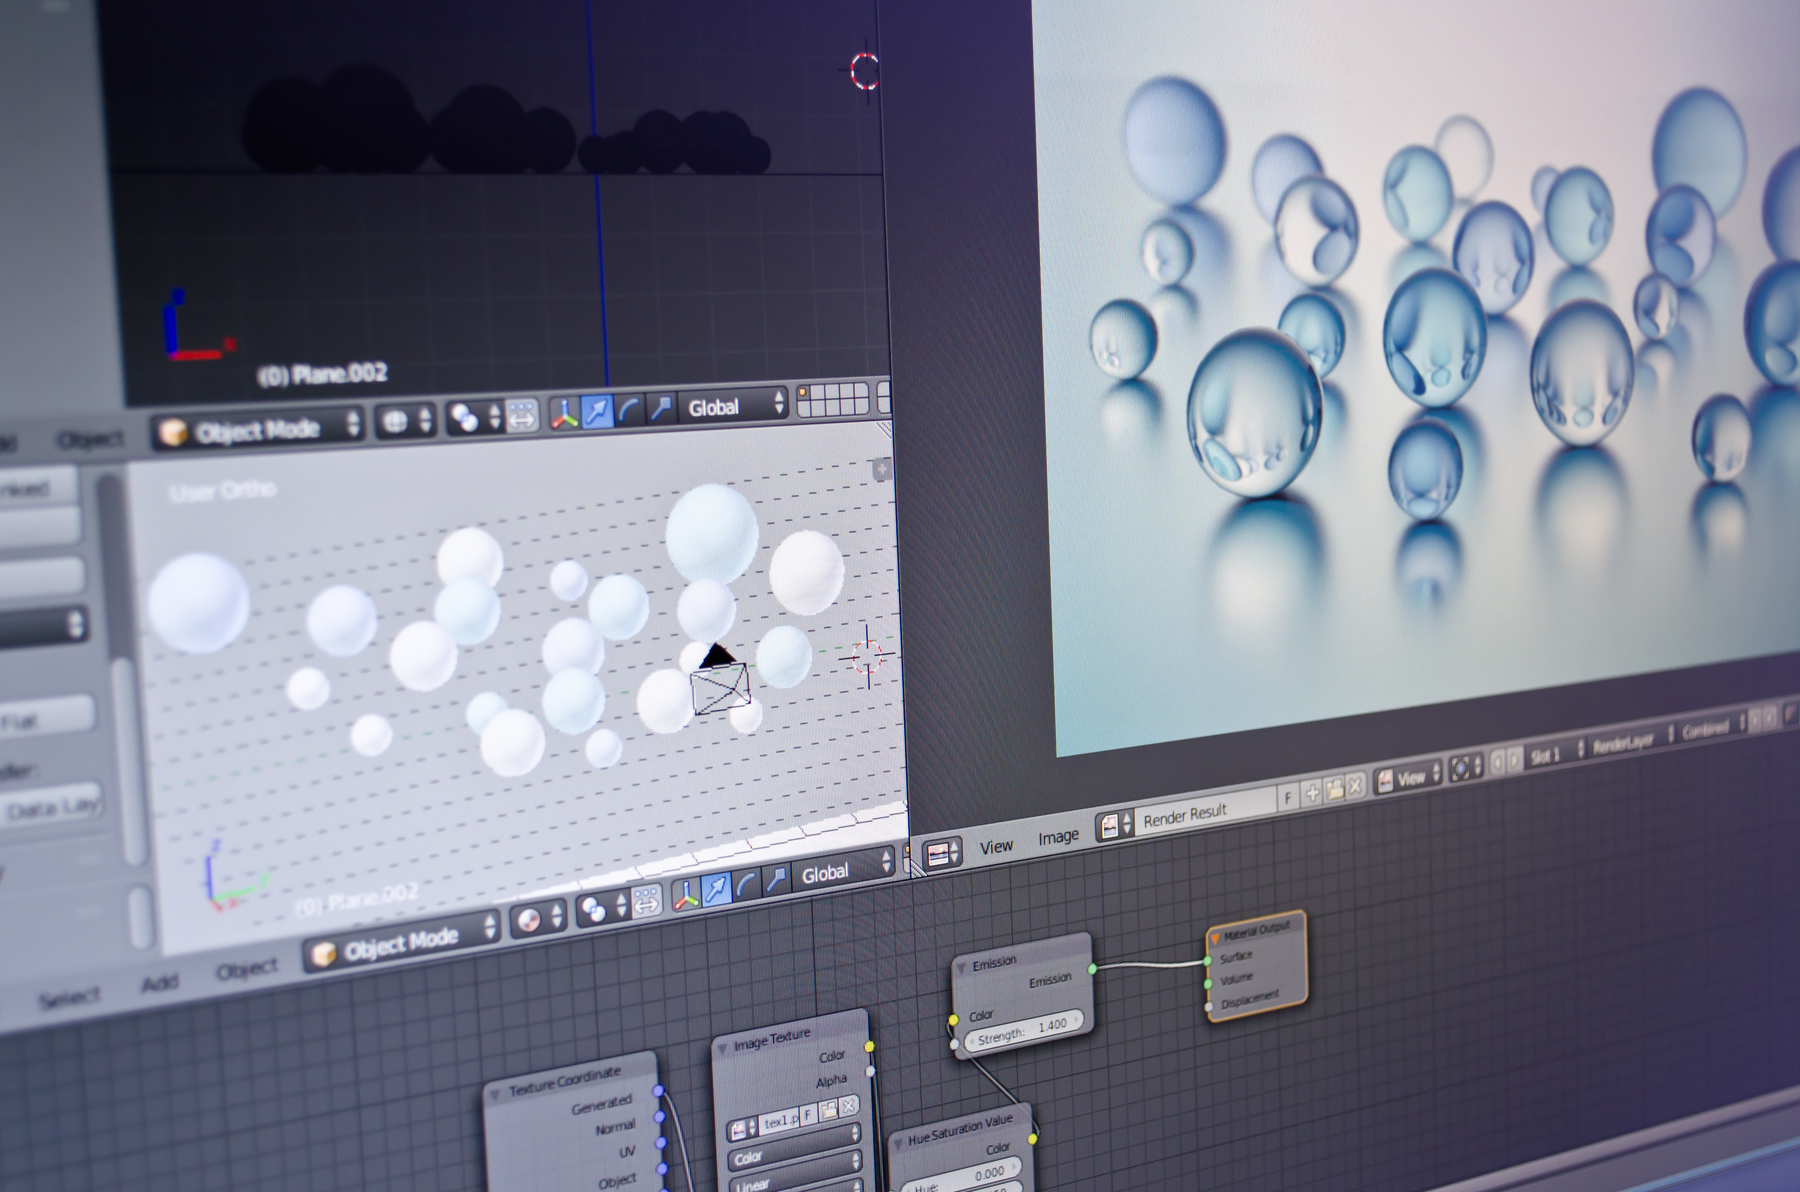Viewport: 1800px width, 1192px height.
Task: Open the Add menu in the lower 3D viewport header
Action: click(x=159, y=984)
